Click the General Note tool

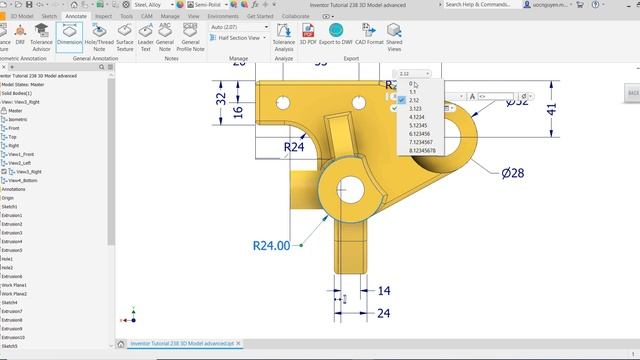[x=165, y=37]
